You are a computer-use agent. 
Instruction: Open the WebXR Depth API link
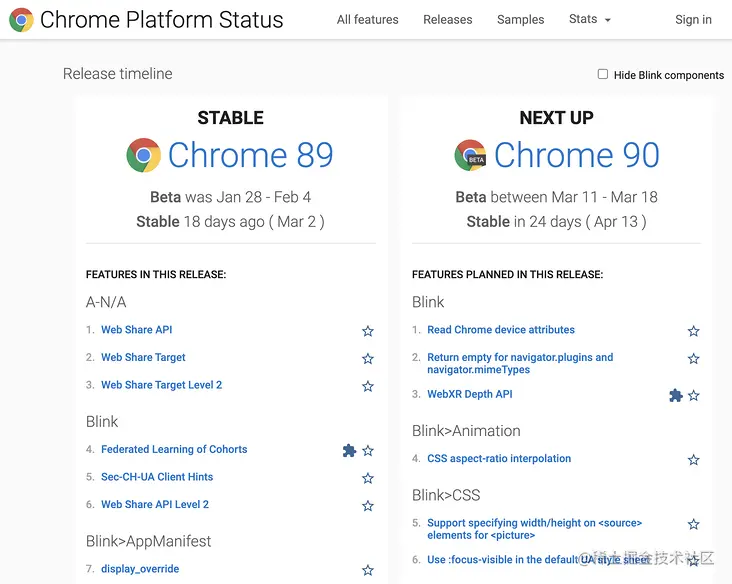click(x=469, y=394)
